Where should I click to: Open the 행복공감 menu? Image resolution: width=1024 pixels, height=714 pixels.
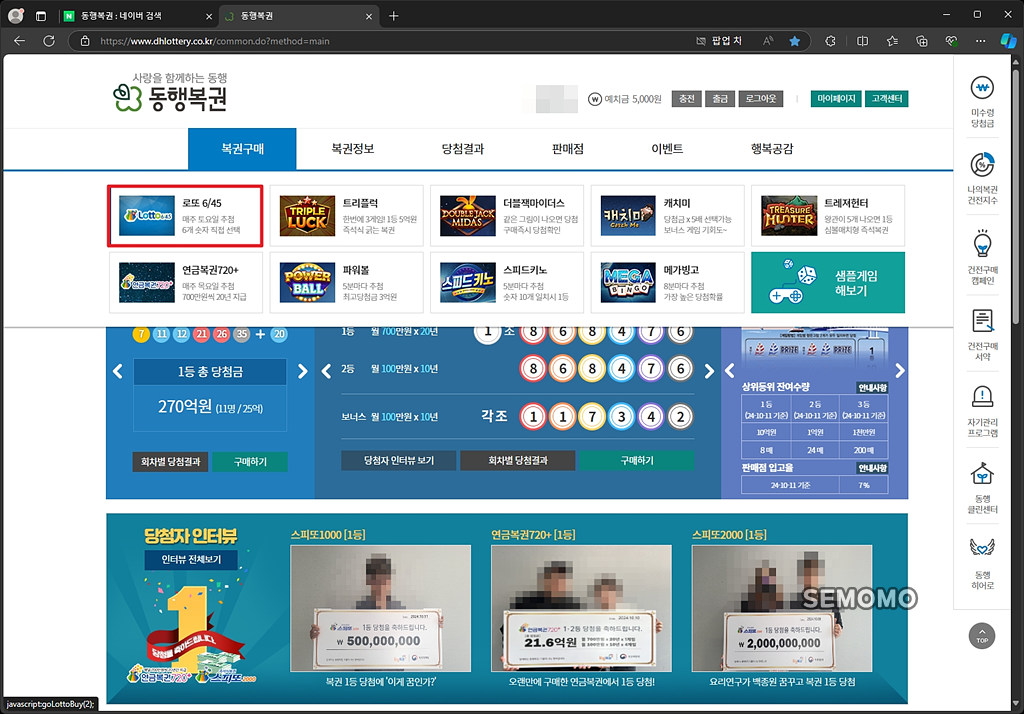[772, 149]
